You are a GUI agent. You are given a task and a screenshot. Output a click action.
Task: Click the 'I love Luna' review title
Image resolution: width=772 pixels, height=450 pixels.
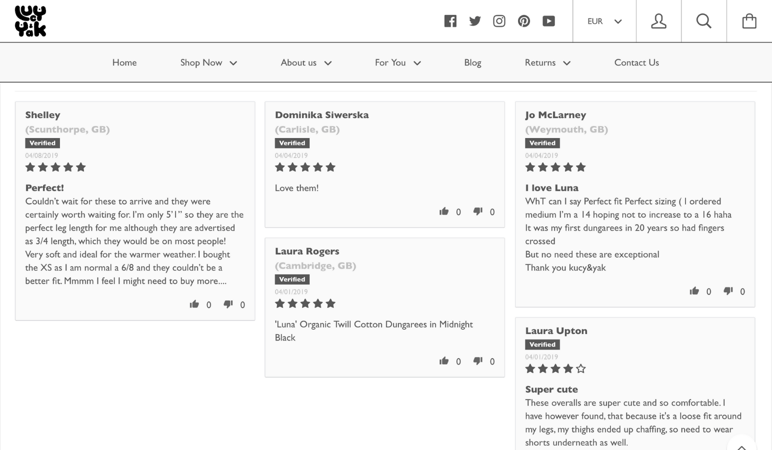click(551, 188)
